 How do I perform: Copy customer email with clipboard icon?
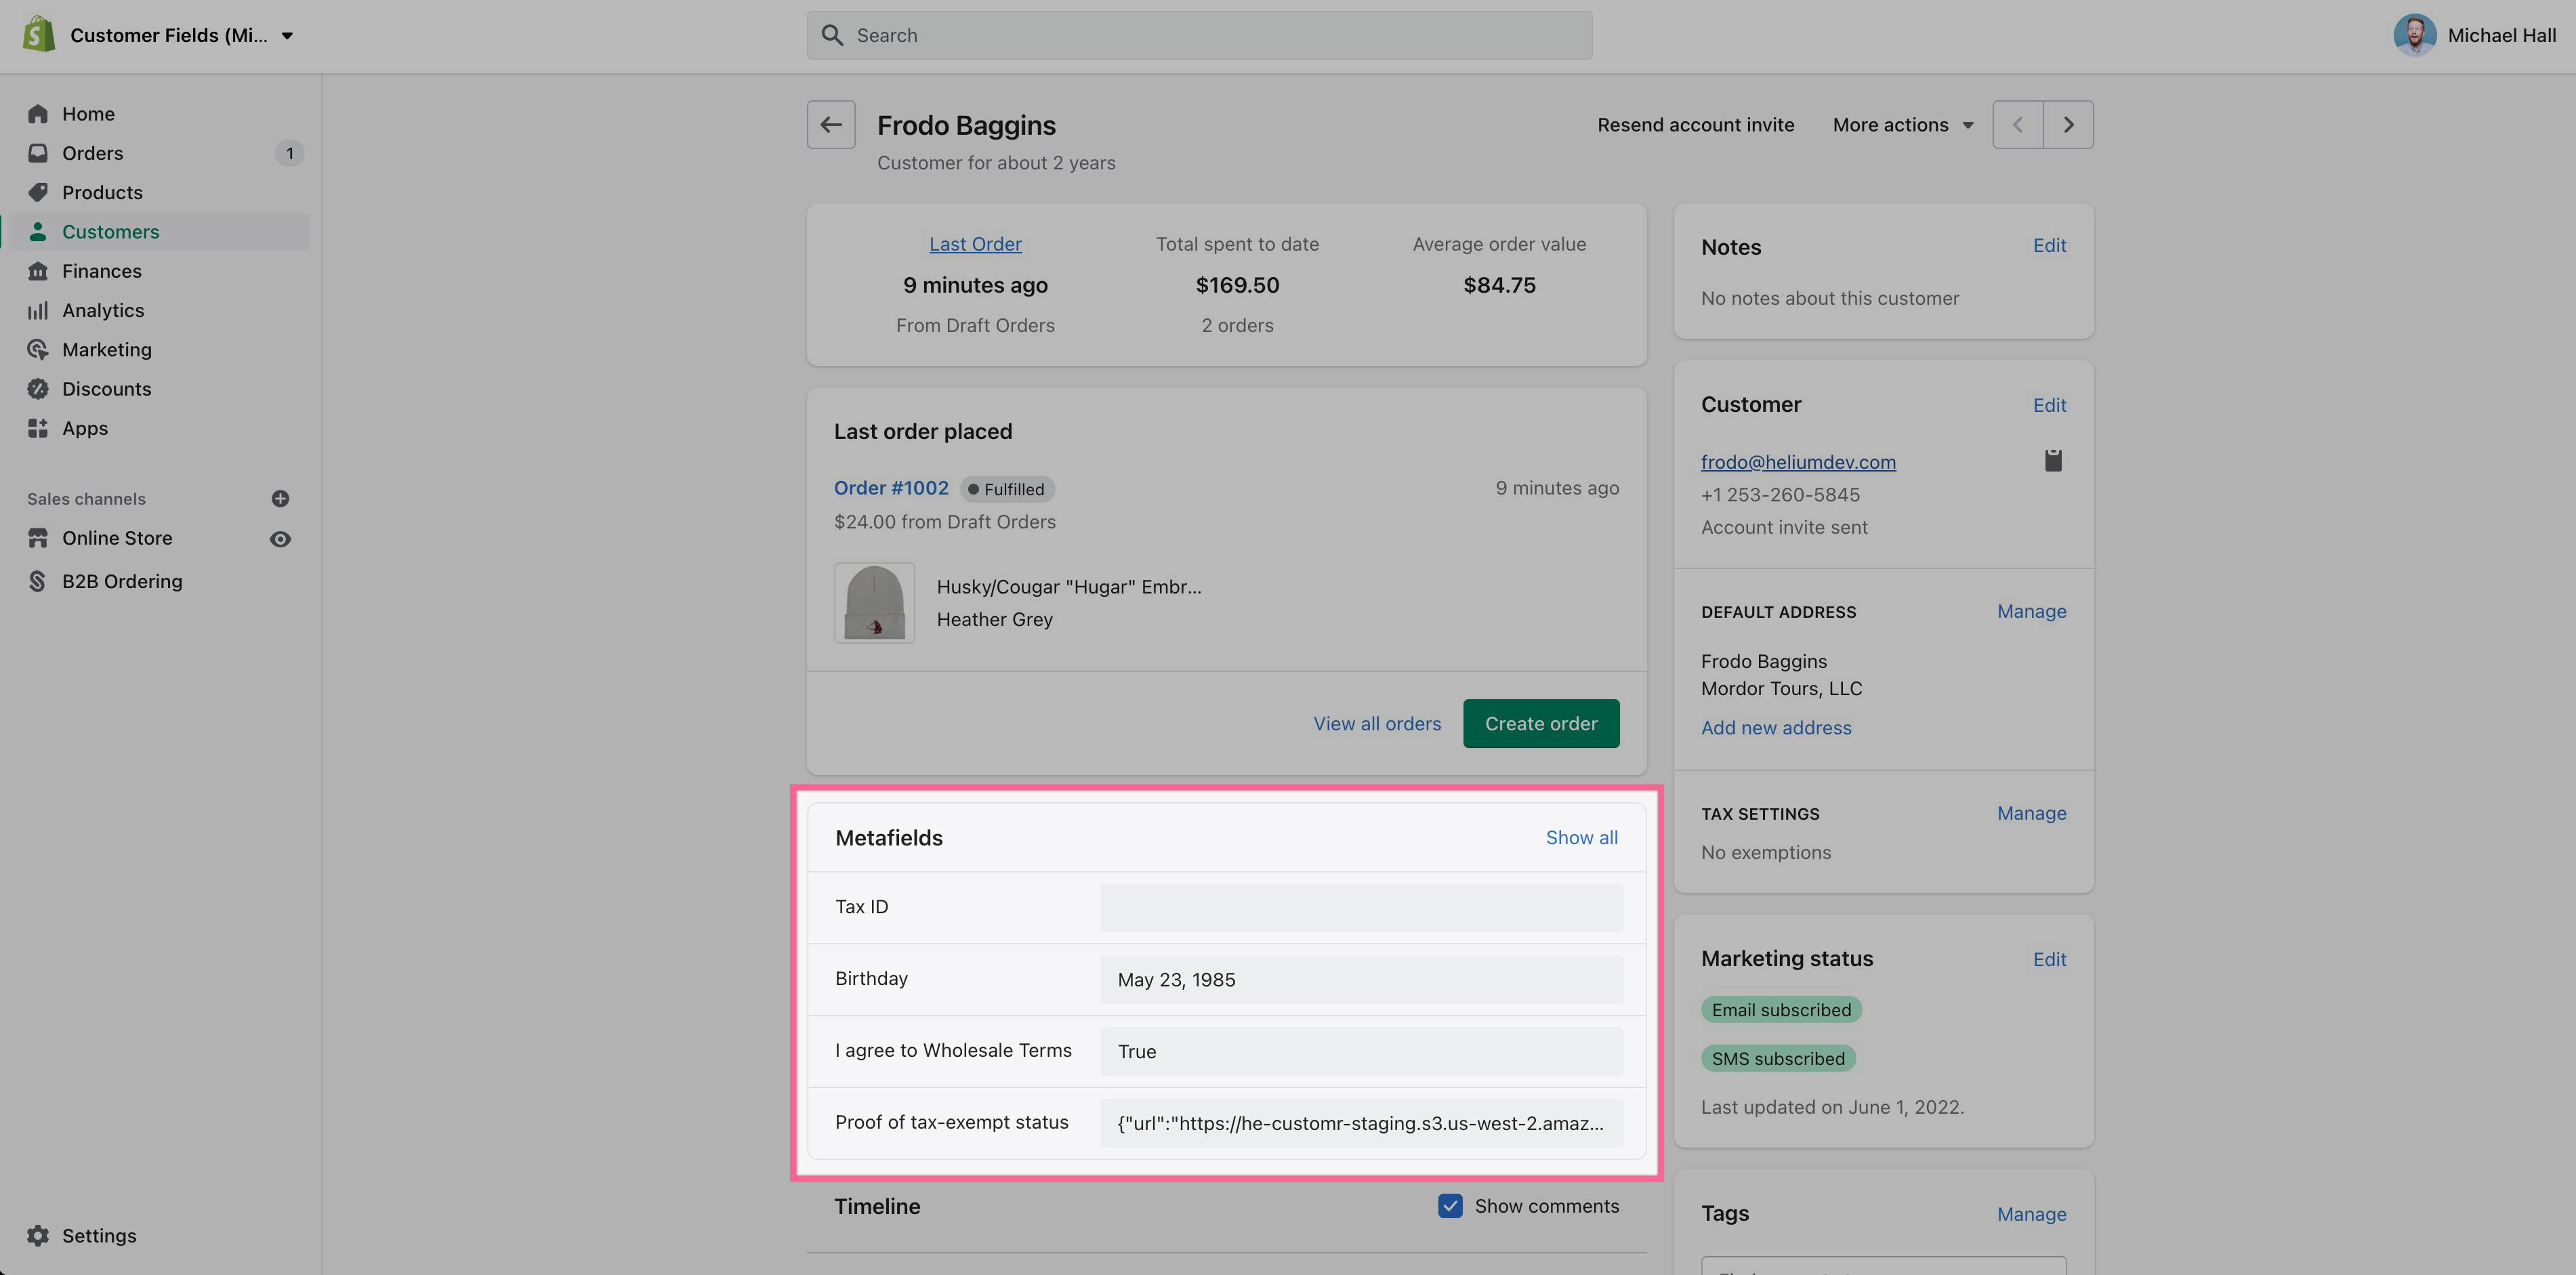[2053, 460]
